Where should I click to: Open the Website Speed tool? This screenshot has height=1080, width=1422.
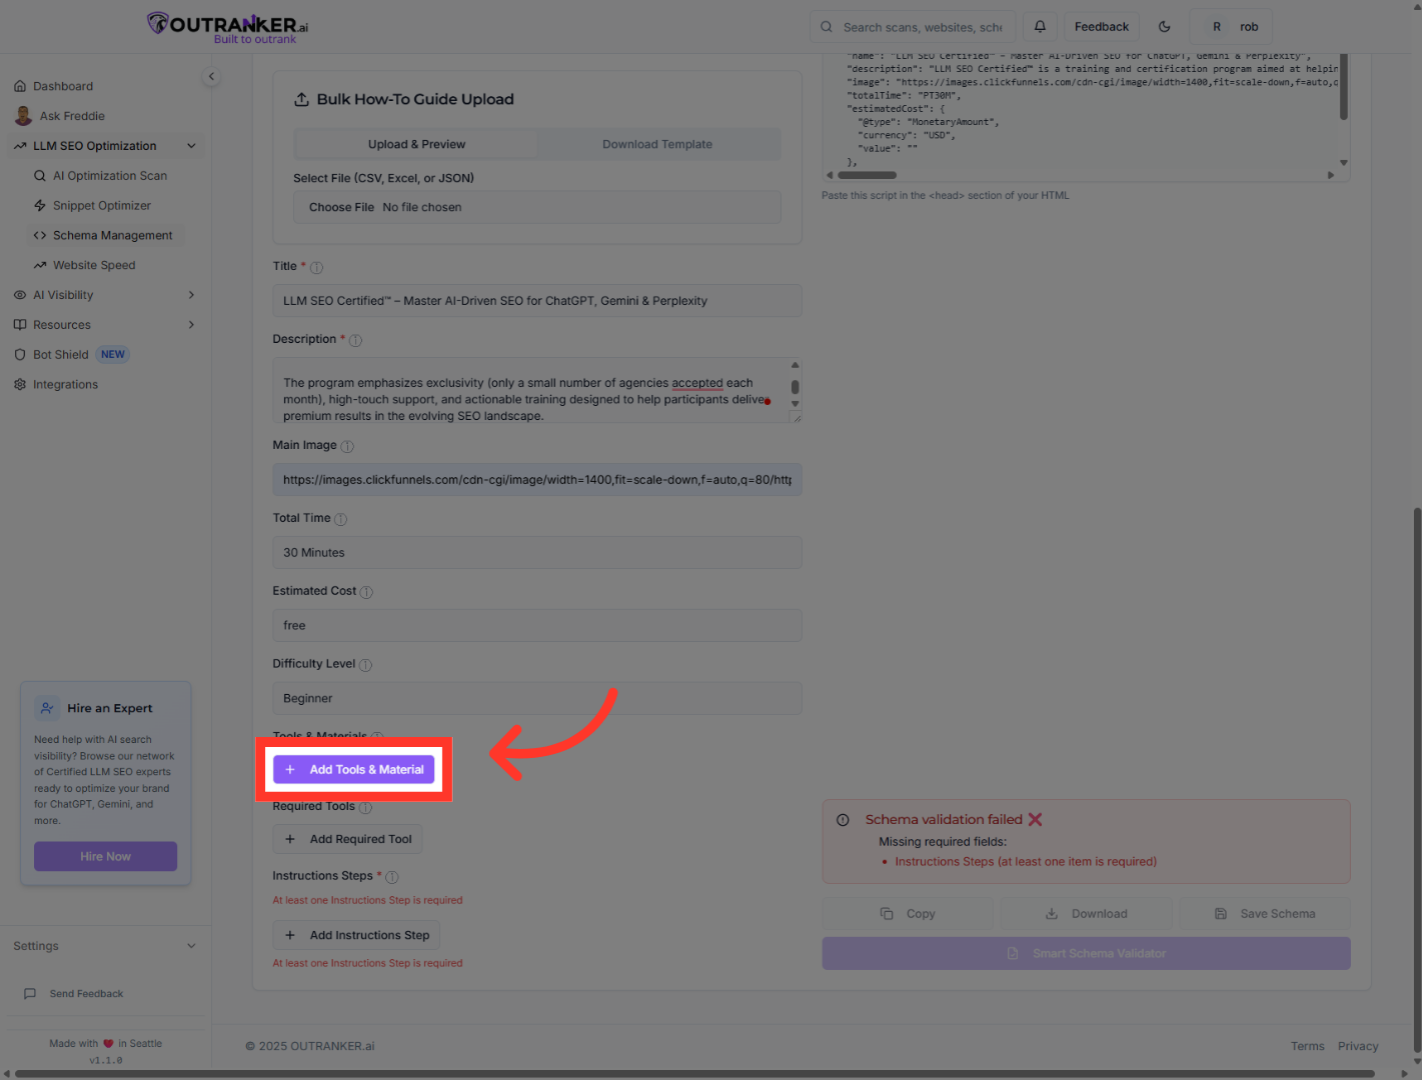coord(94,264)
